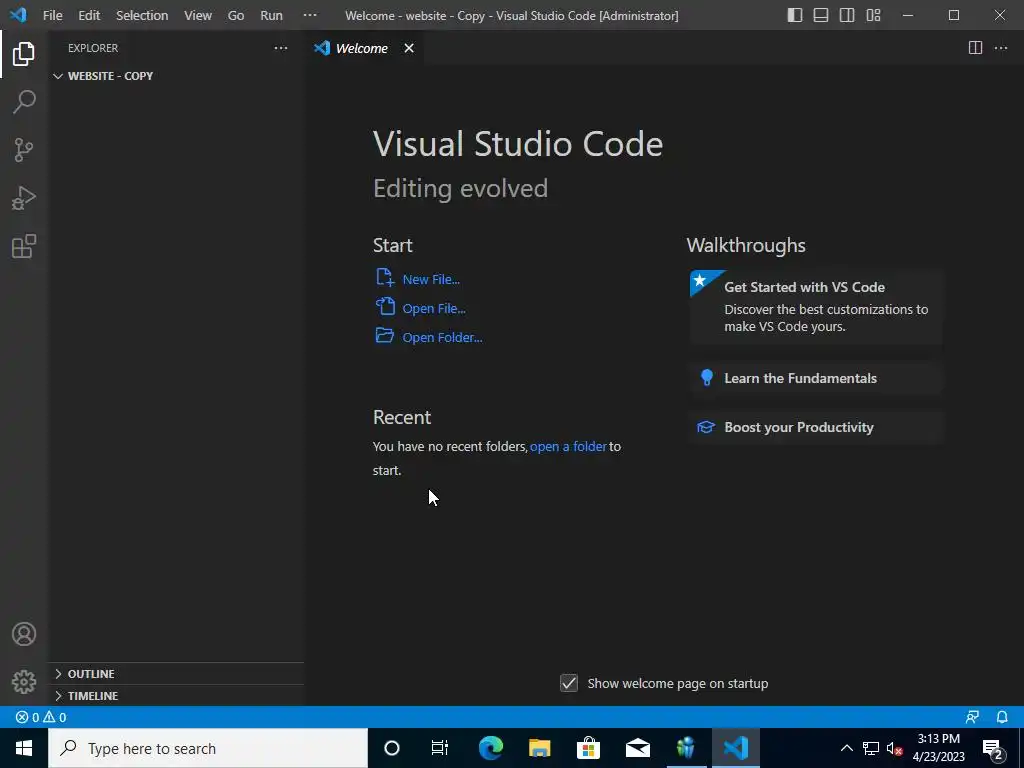Expand the TIMELINE section
Screen dimensions: 1024x768
coord(176,696)
